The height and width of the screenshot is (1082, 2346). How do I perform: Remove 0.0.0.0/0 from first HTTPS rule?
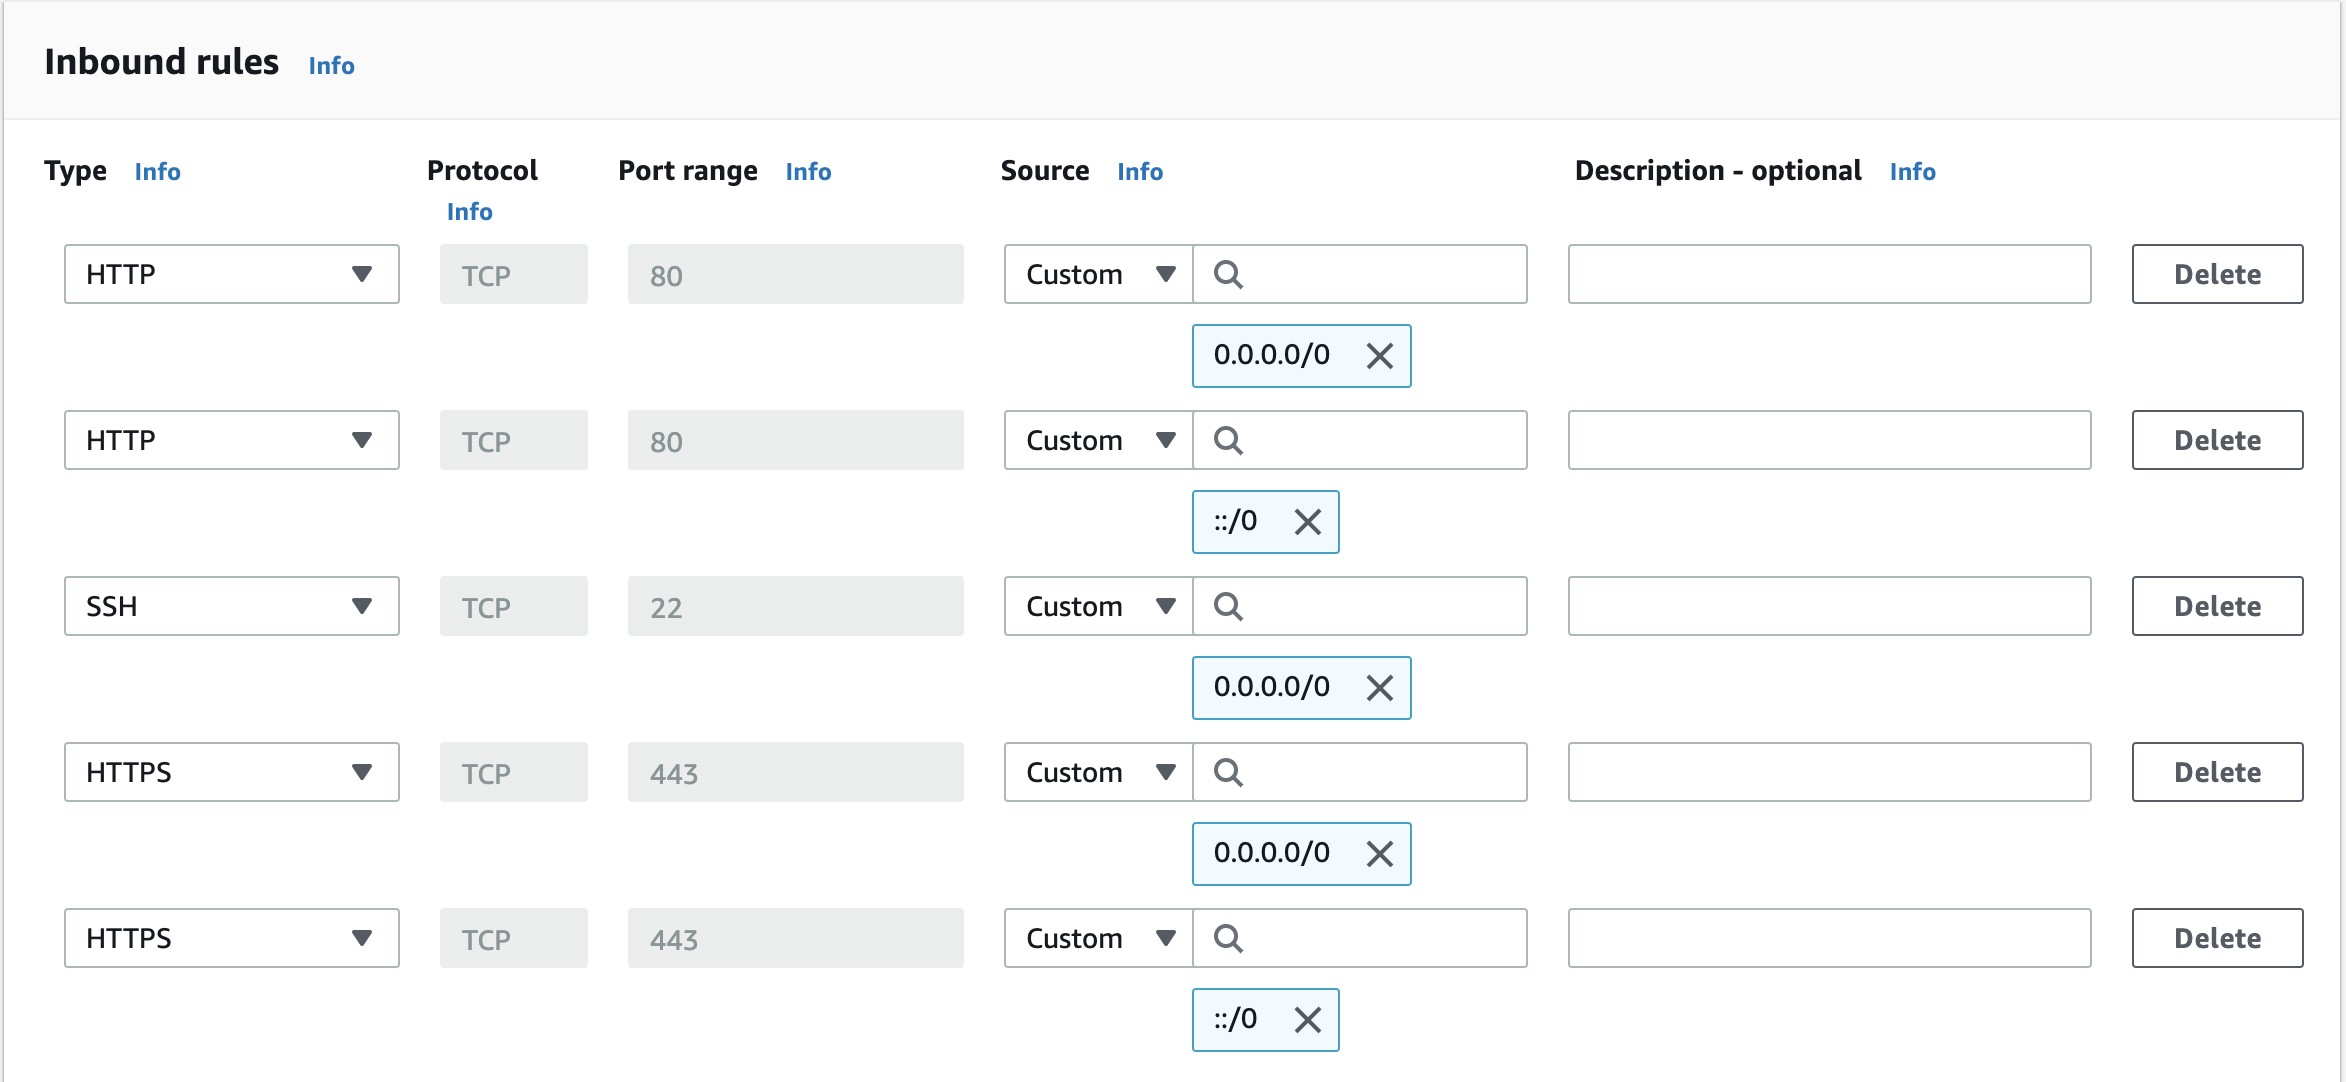click(x=1379, y=854)
